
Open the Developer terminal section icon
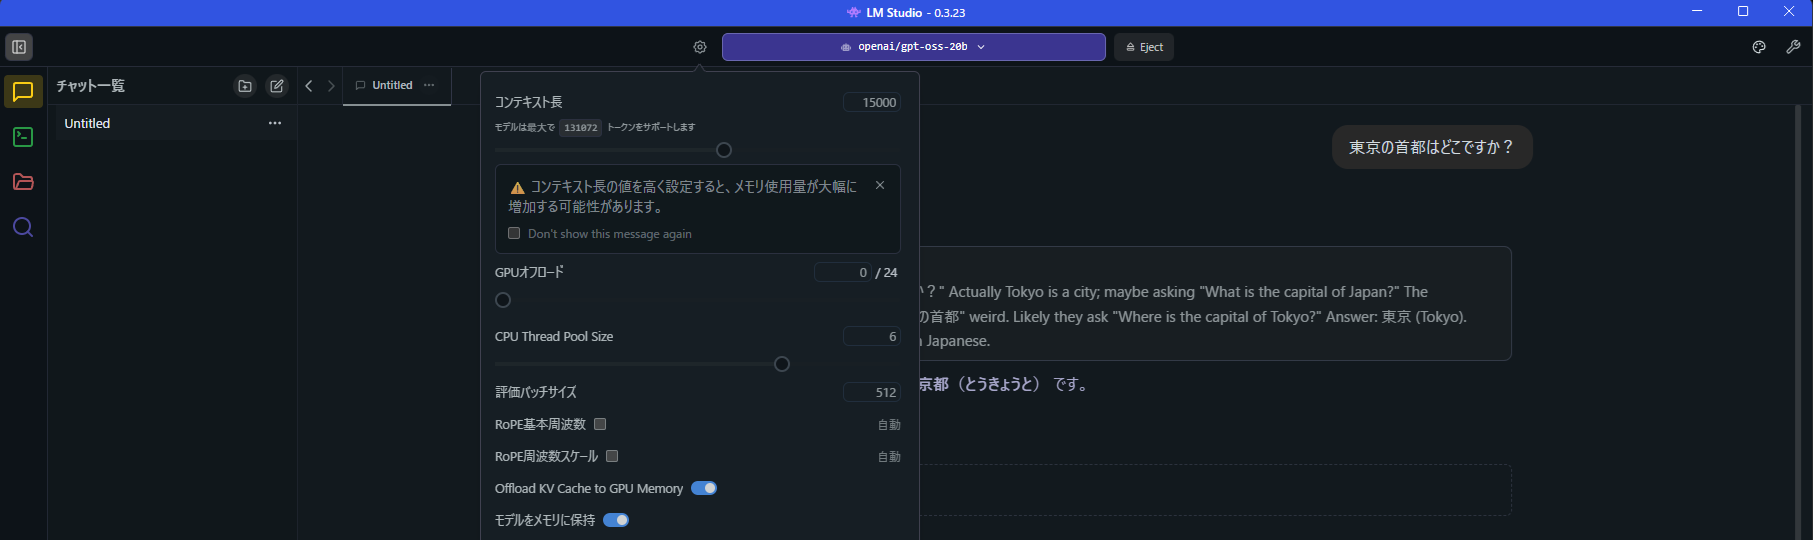coord(23,137)
